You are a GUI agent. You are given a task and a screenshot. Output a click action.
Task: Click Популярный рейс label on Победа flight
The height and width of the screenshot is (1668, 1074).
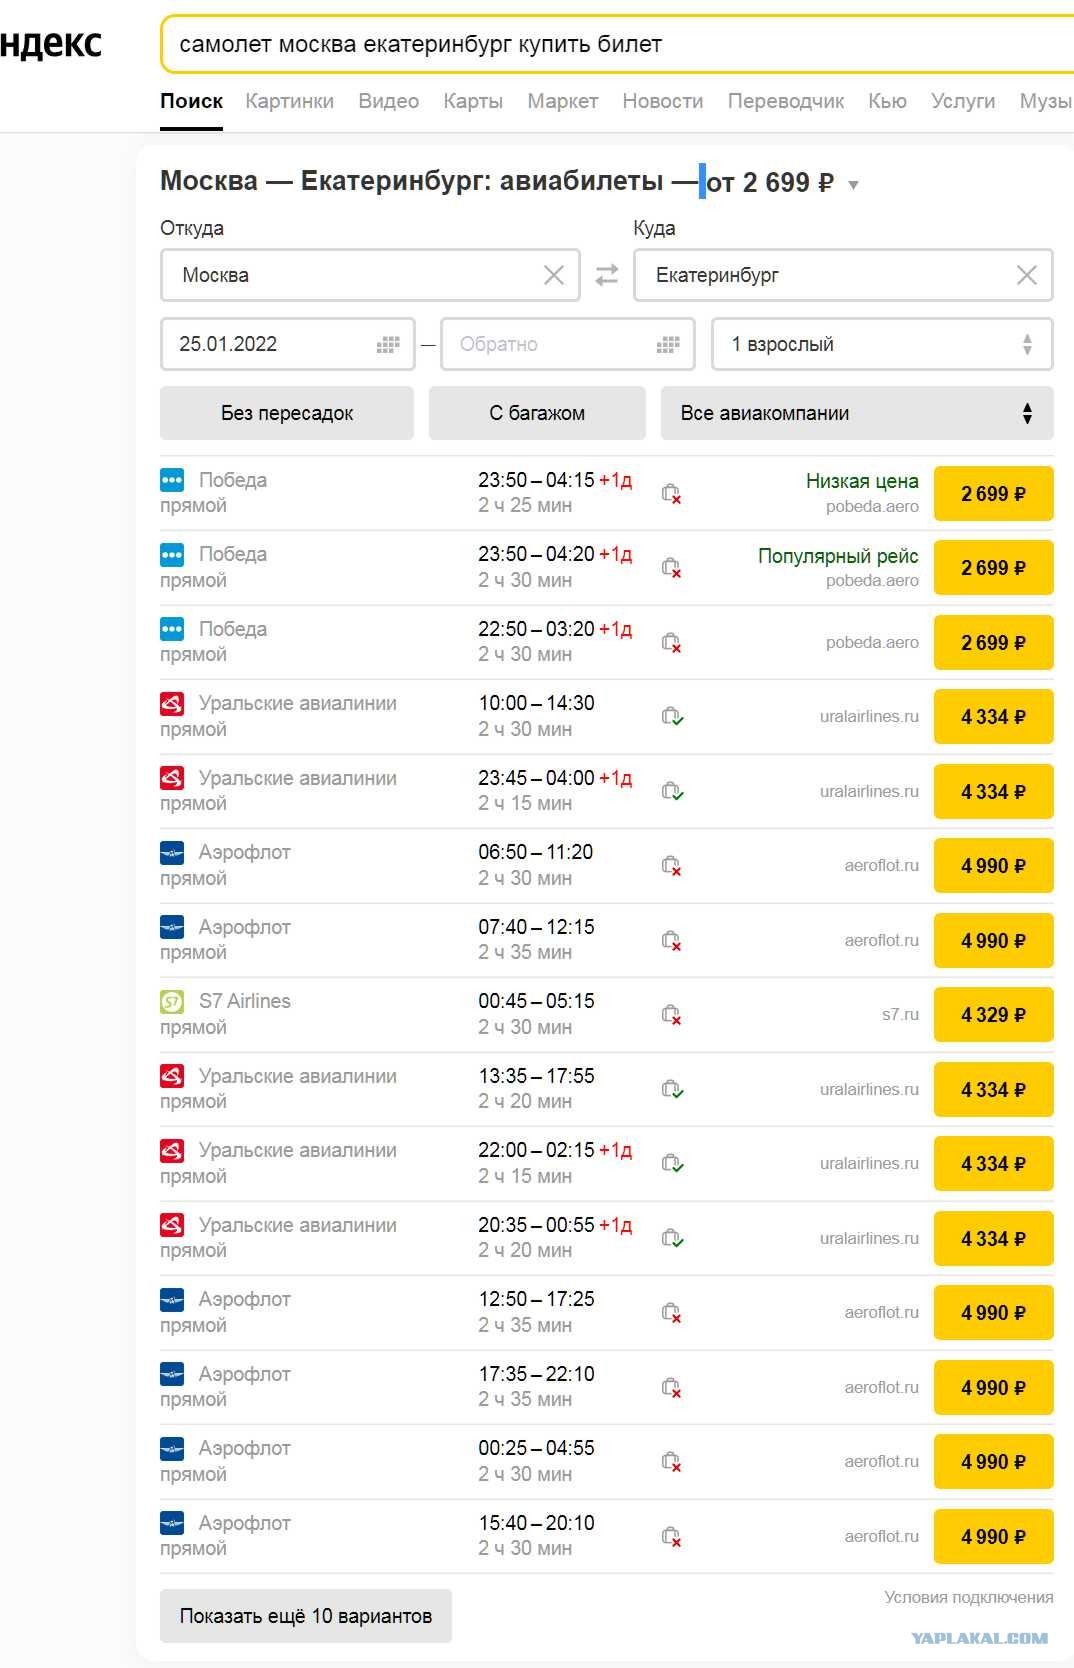(838, 556)
